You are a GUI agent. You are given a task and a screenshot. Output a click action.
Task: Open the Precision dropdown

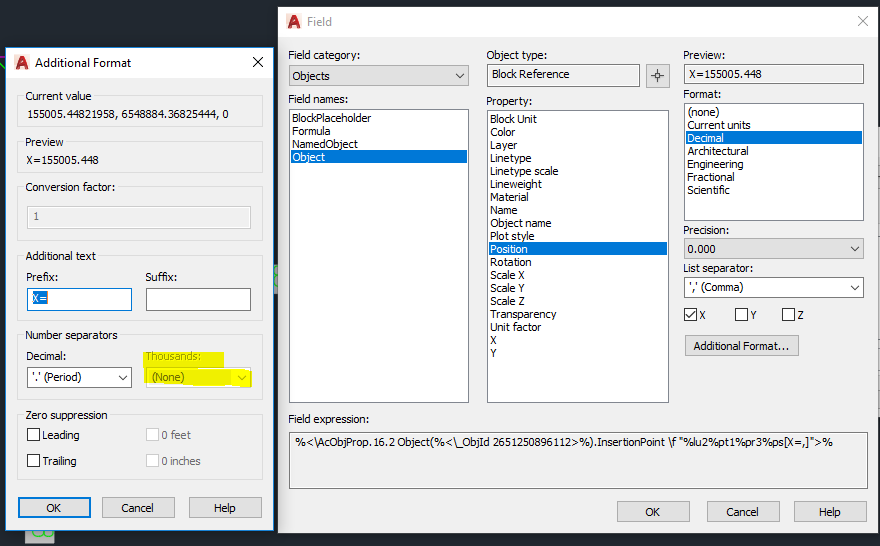pos(773,249)
